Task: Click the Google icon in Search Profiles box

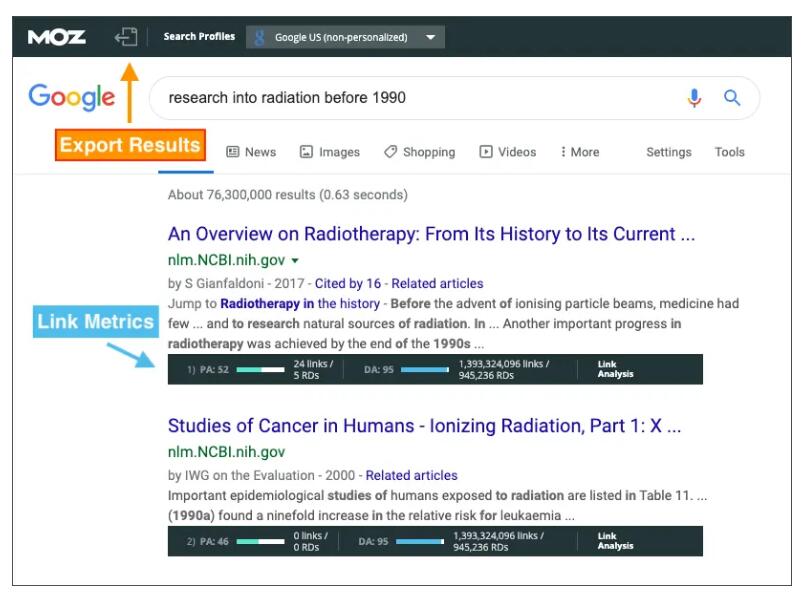Action: tap(259, 37)
